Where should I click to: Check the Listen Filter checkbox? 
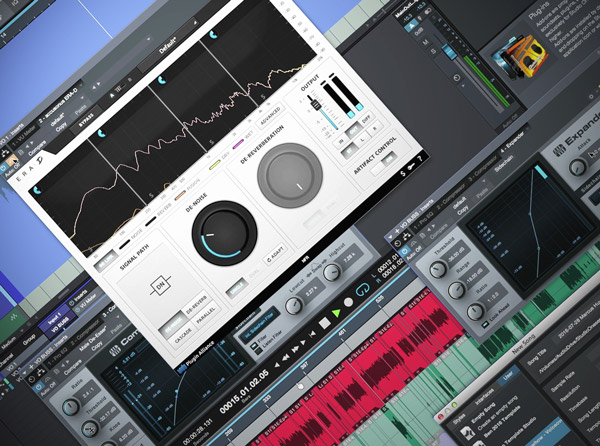coord(260,350)
